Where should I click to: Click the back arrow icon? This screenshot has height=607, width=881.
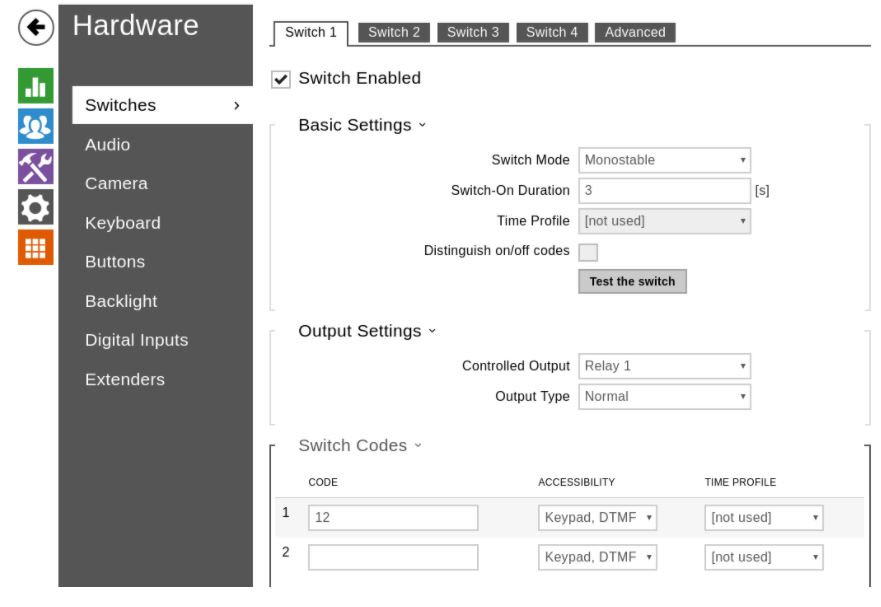pyautogui.click(x=36, y=28)
